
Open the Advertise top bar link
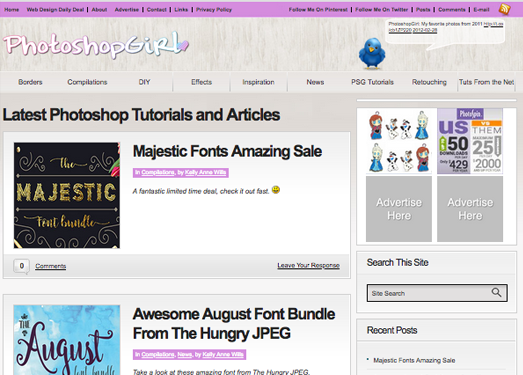(127, 10)
